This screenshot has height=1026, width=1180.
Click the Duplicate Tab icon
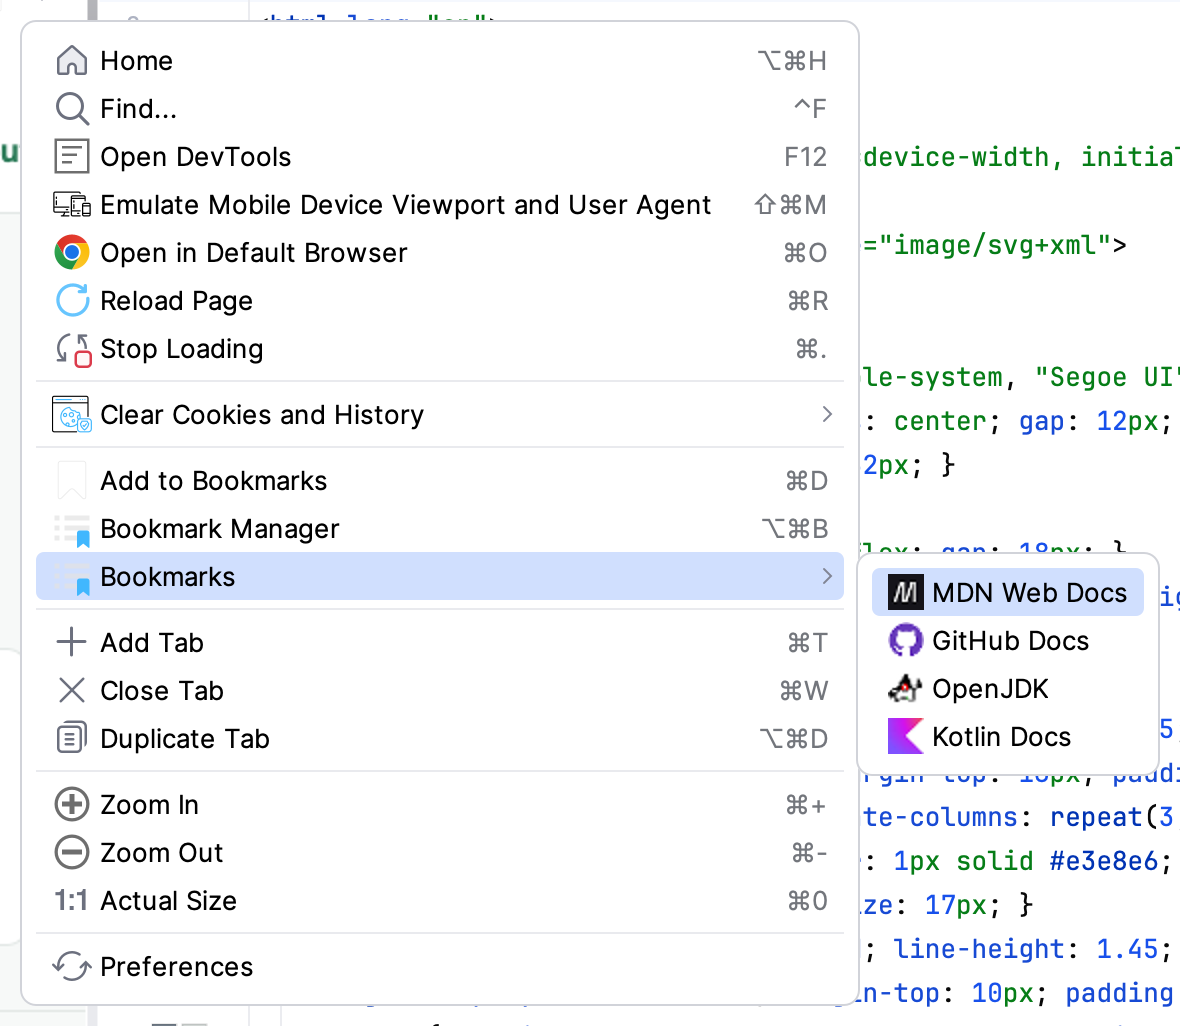pos(71,738)
